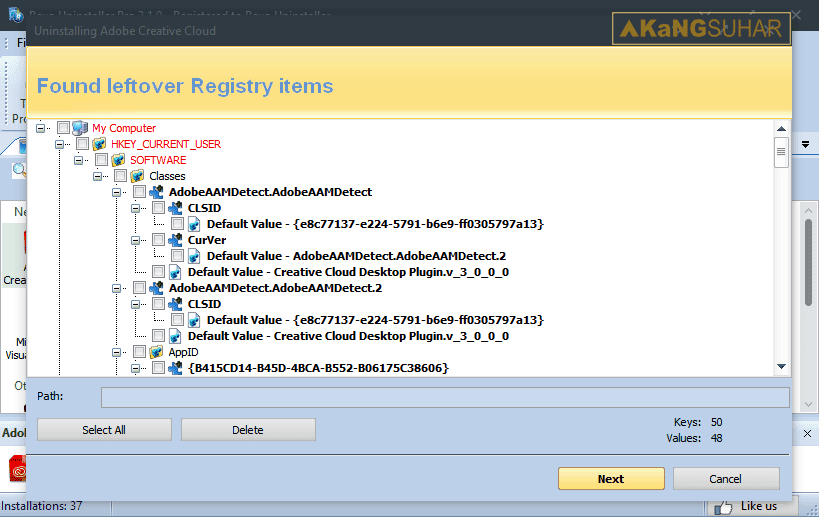Select Default Value - AdobeAAMDetect.AdobeAAMDetect.2 row

click(356, 256)
